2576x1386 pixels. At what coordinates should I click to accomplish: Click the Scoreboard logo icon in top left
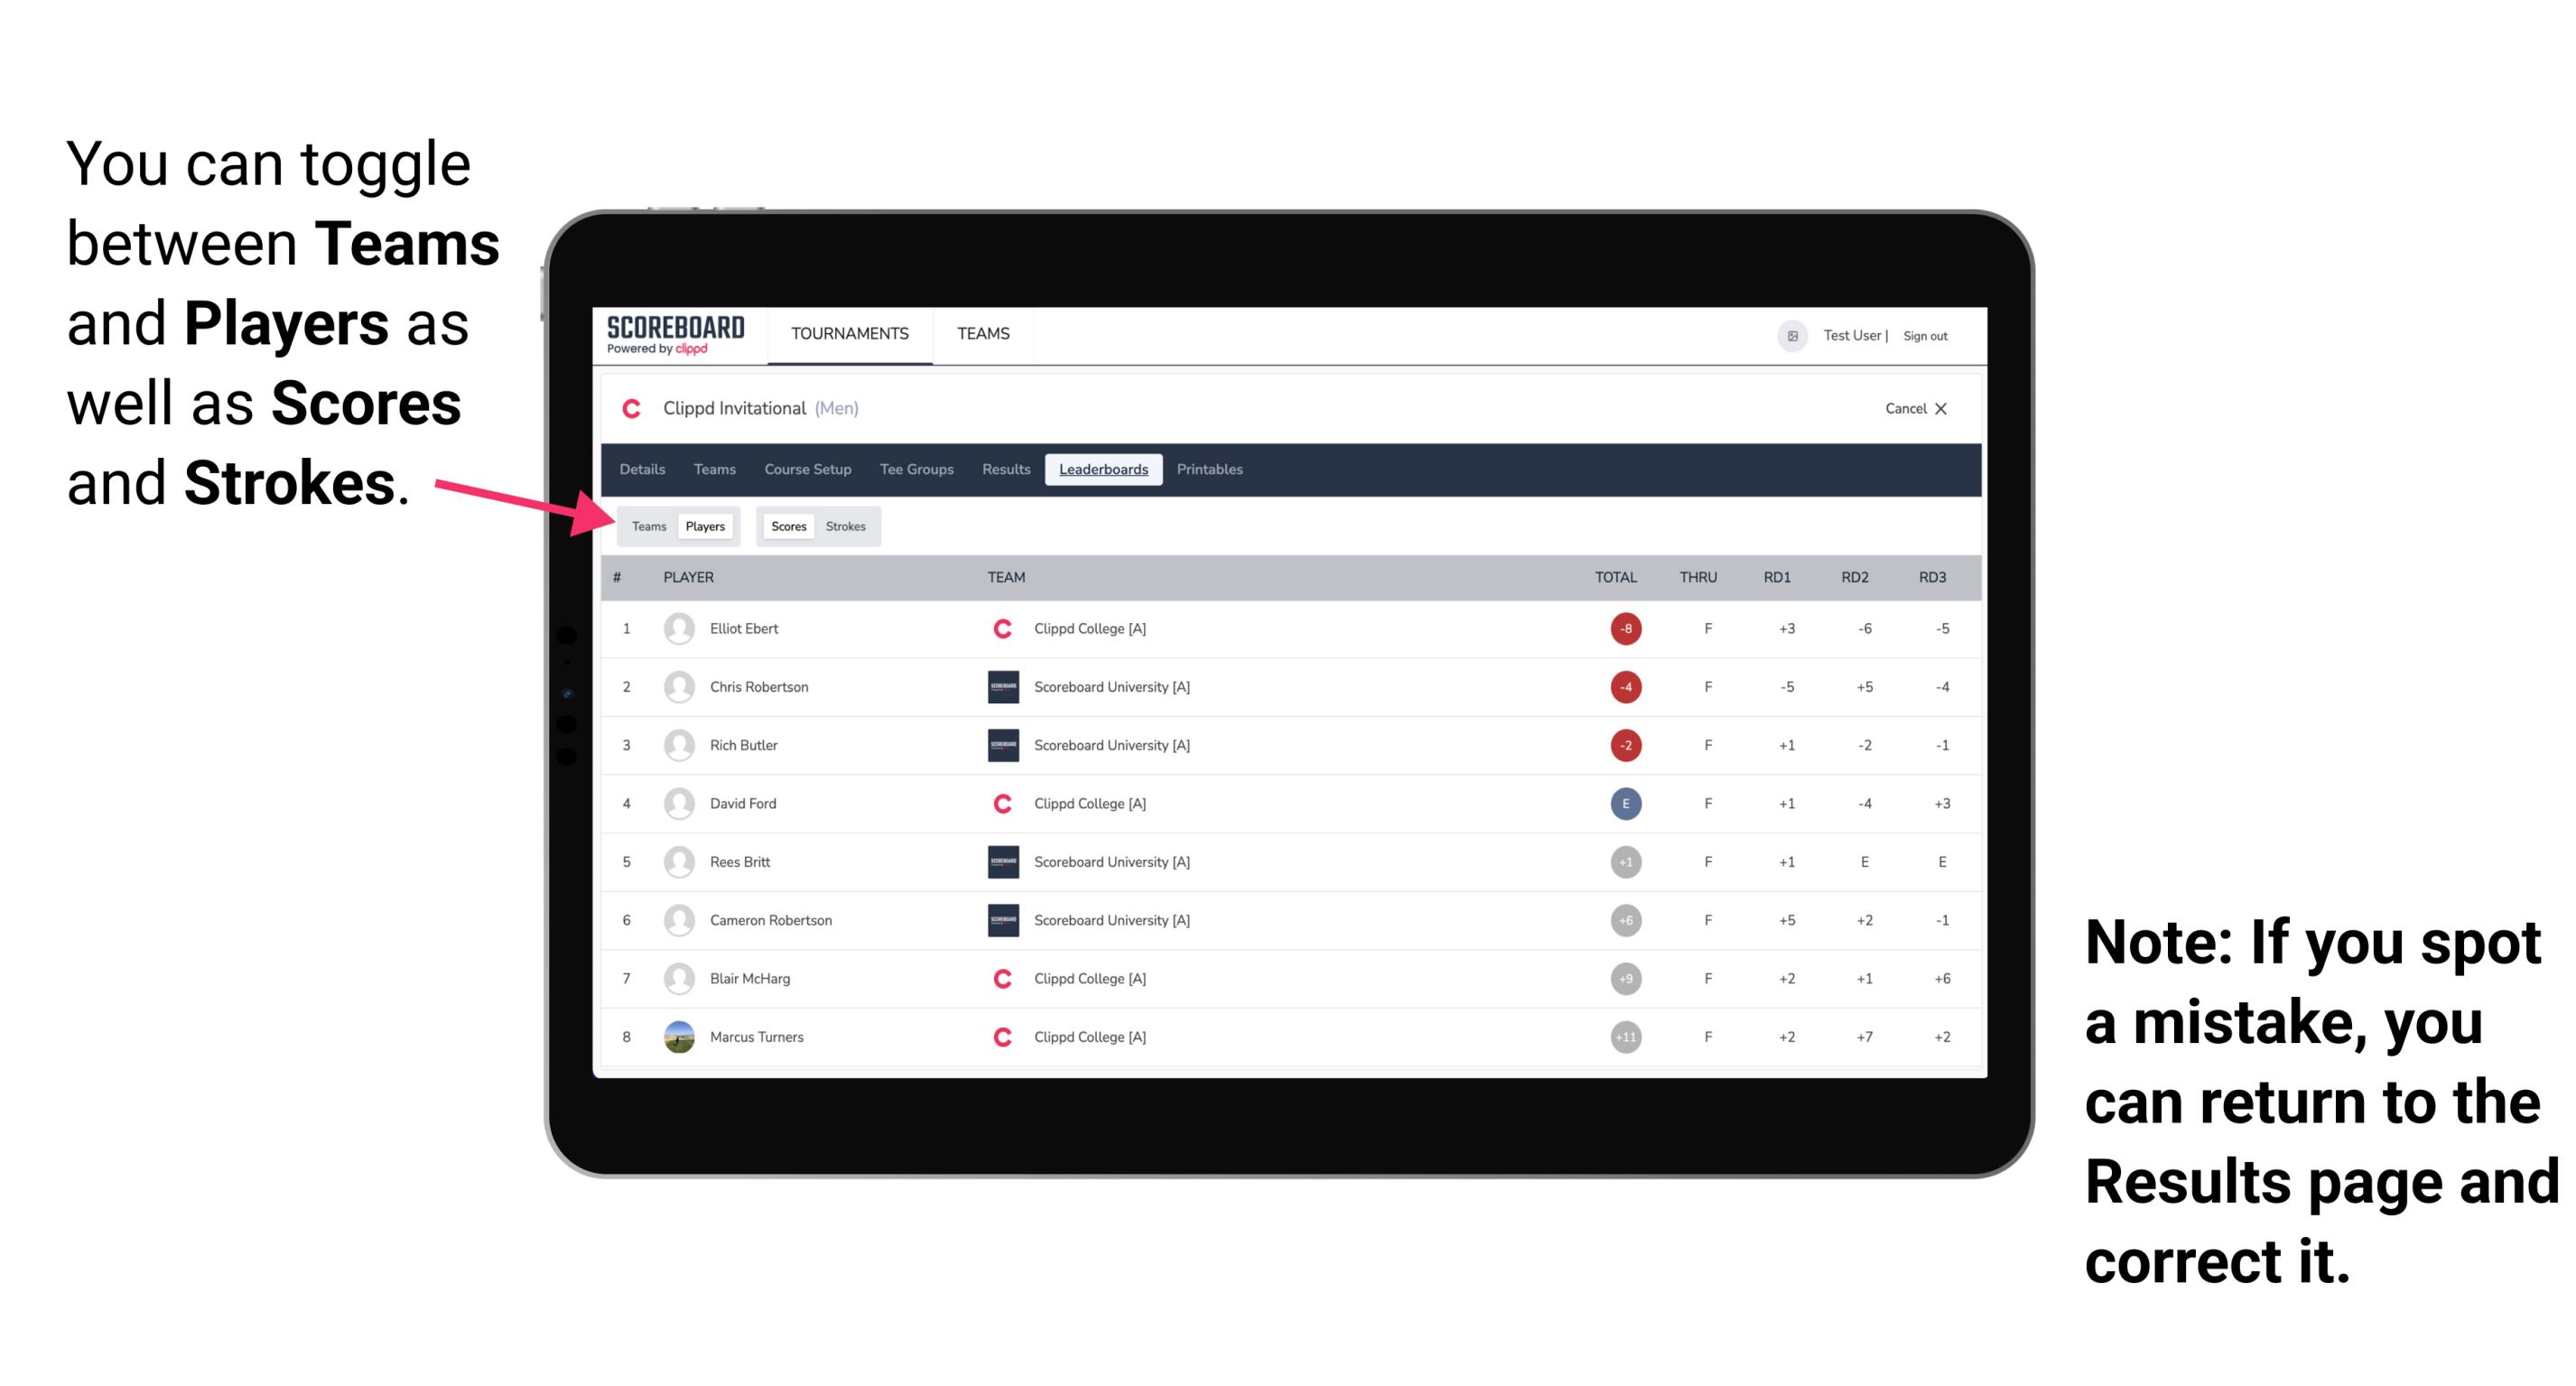tap(672, 335)
